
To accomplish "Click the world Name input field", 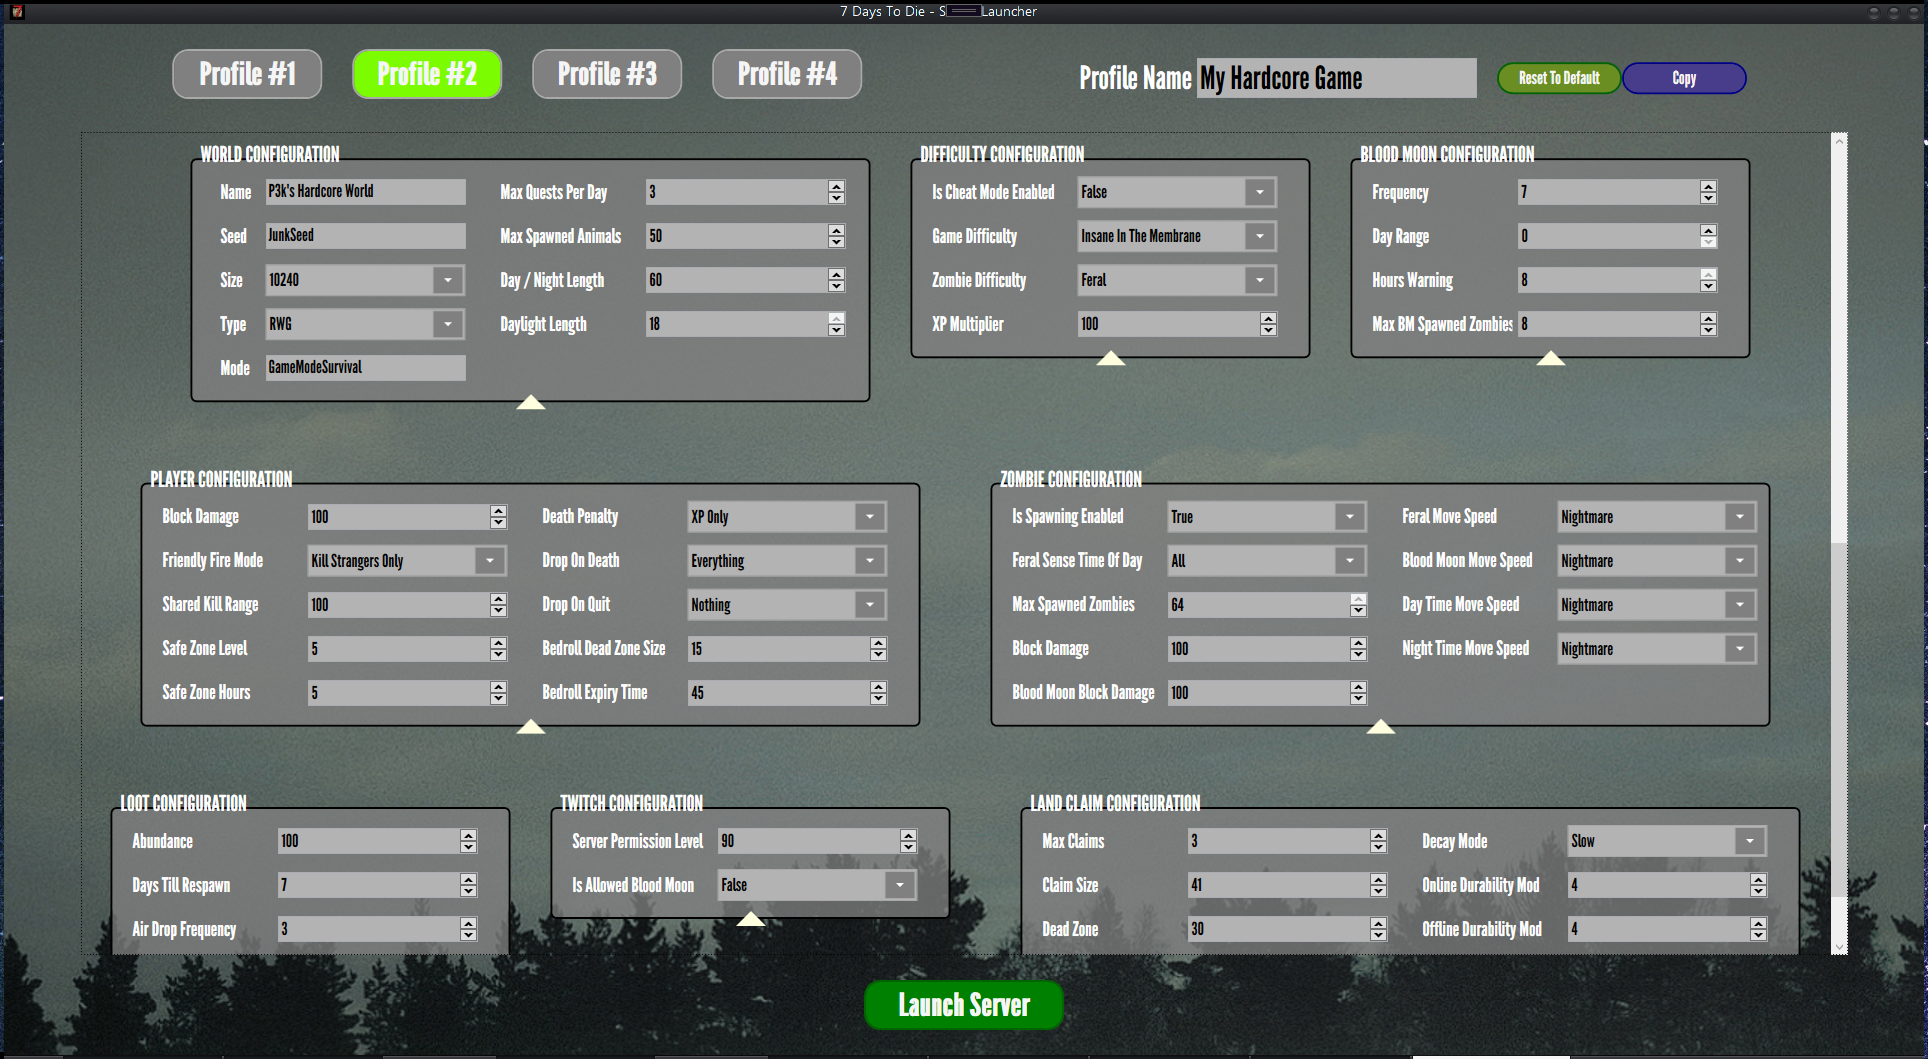I will [x=365, y=192].
